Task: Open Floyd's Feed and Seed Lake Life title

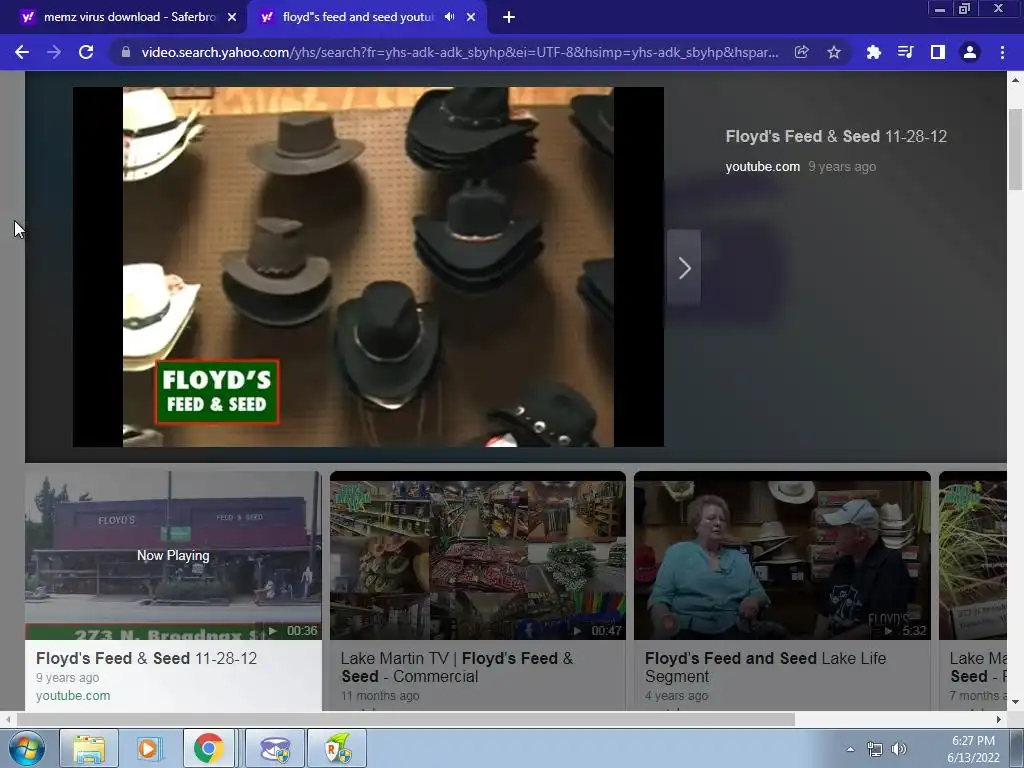Action: [765, 667]
